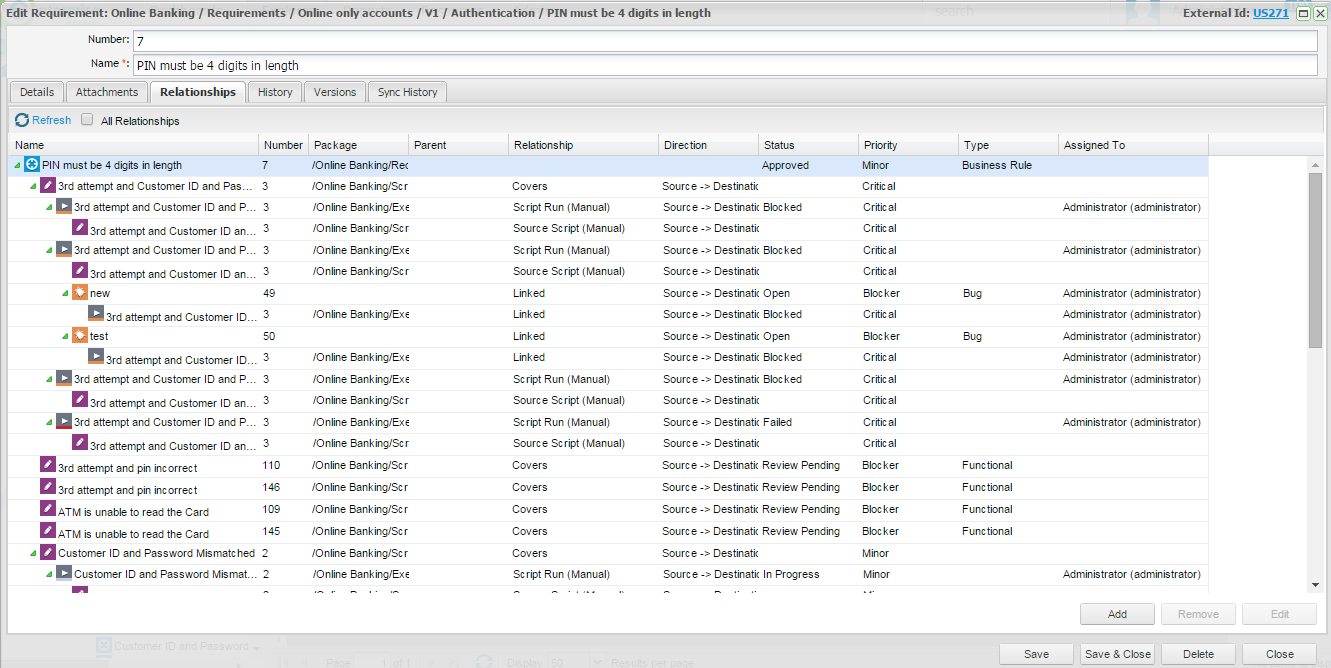Click script icon of Customer ID and Password Mismatched
The image size is (1331, 668).
point(47,552)
